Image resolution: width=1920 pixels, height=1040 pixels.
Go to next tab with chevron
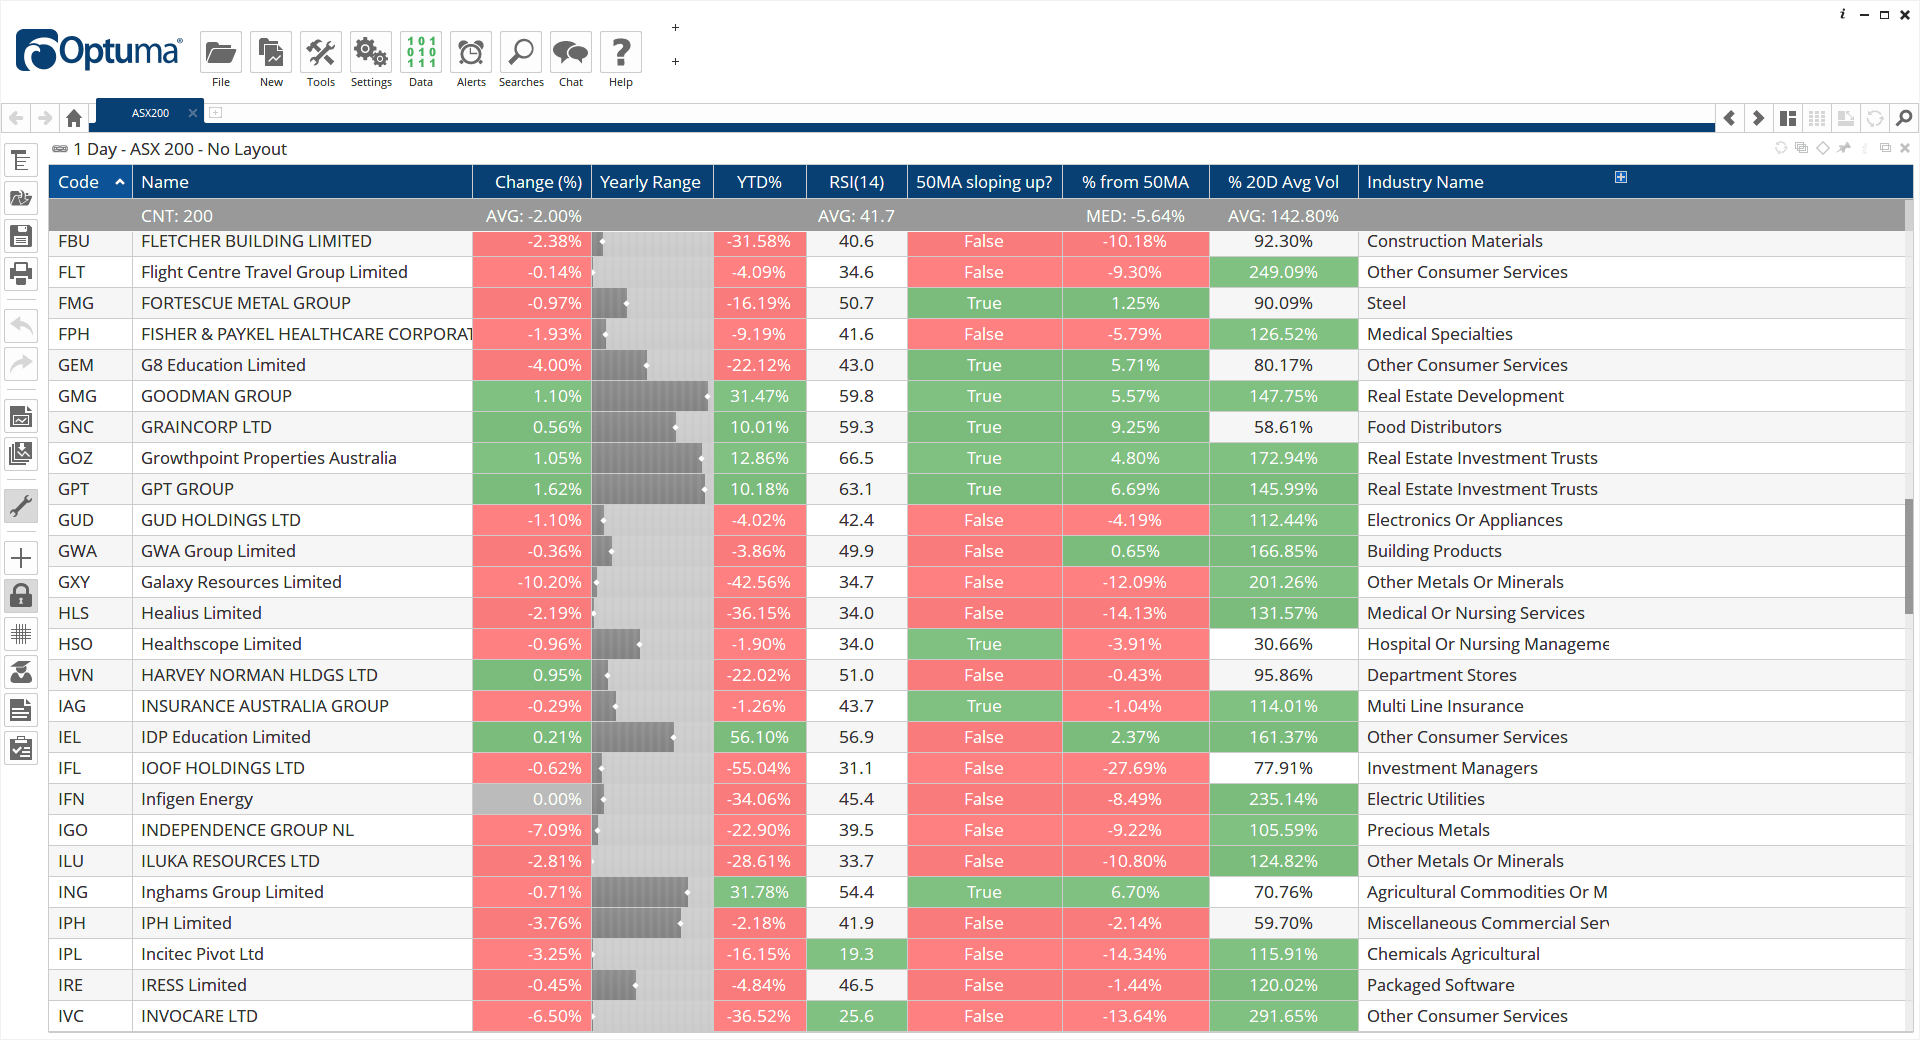point(1758,118)
